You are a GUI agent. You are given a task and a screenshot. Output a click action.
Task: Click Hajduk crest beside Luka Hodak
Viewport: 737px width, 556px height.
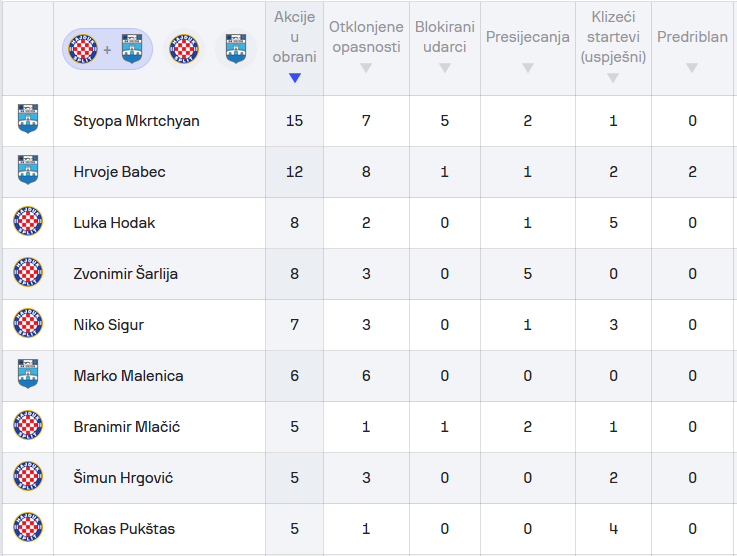[x=27, y=223]
